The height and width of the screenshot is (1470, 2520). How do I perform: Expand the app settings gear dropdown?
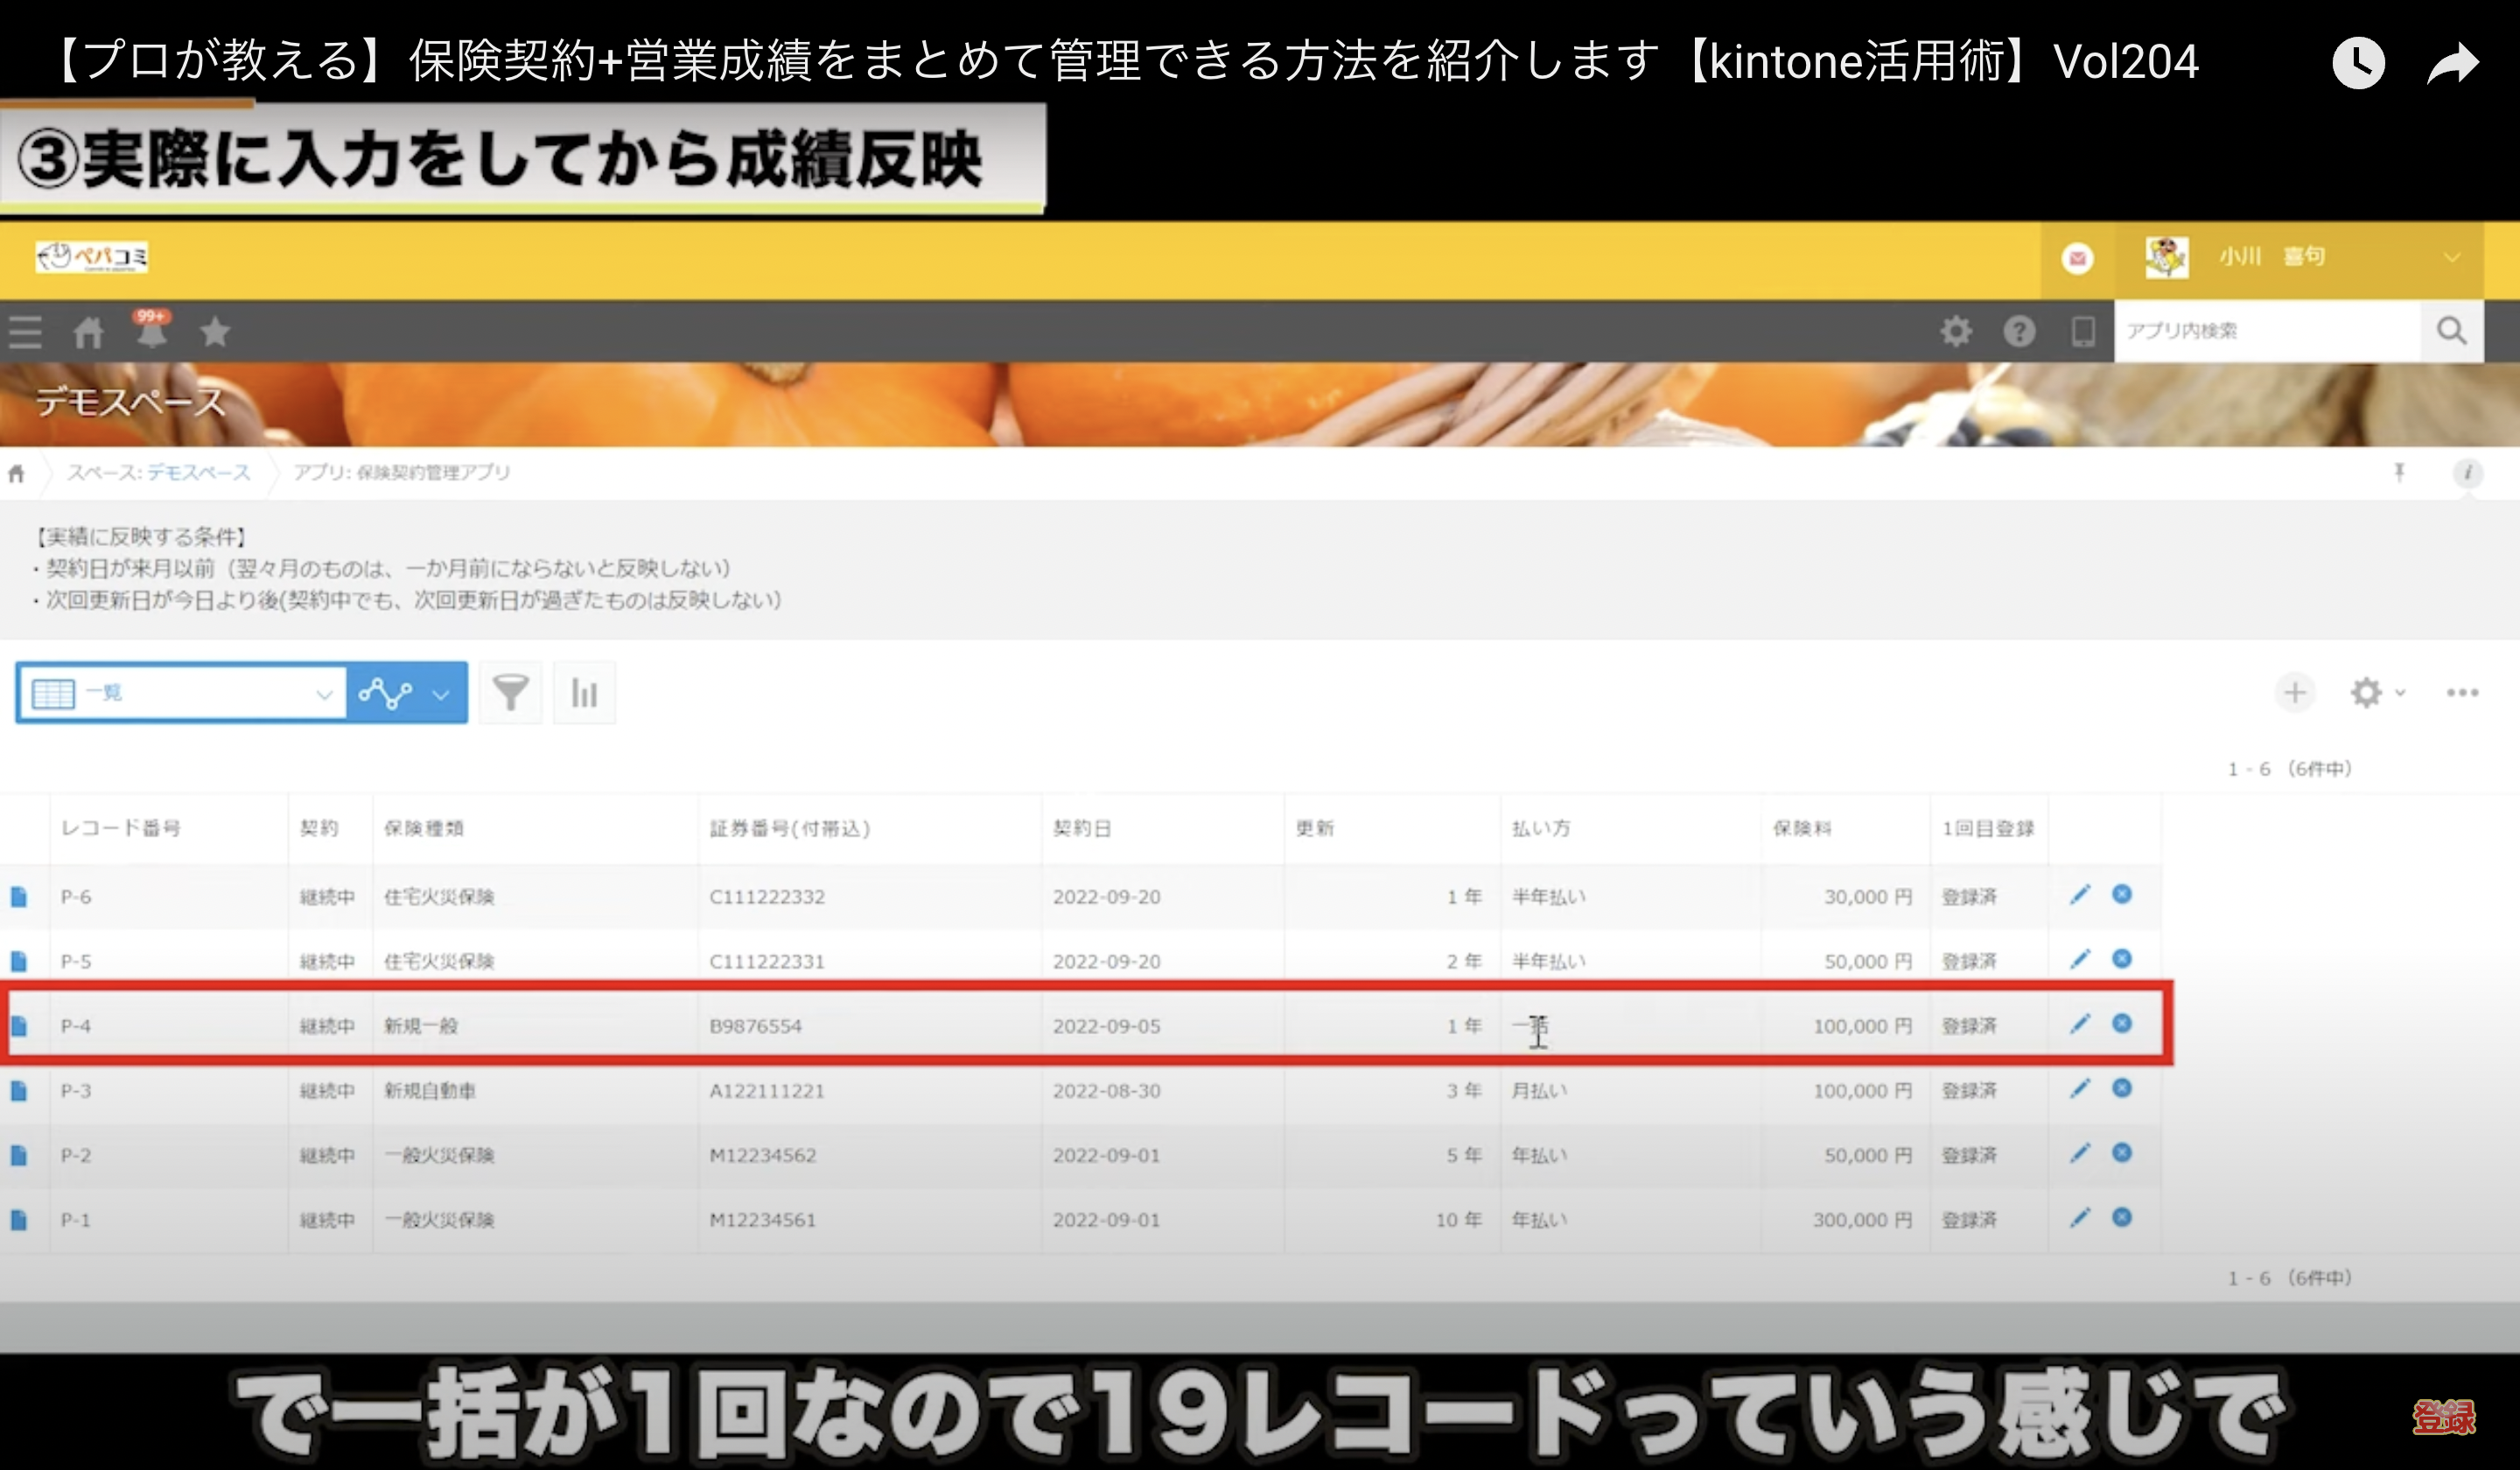click(x=2376, y=692)
